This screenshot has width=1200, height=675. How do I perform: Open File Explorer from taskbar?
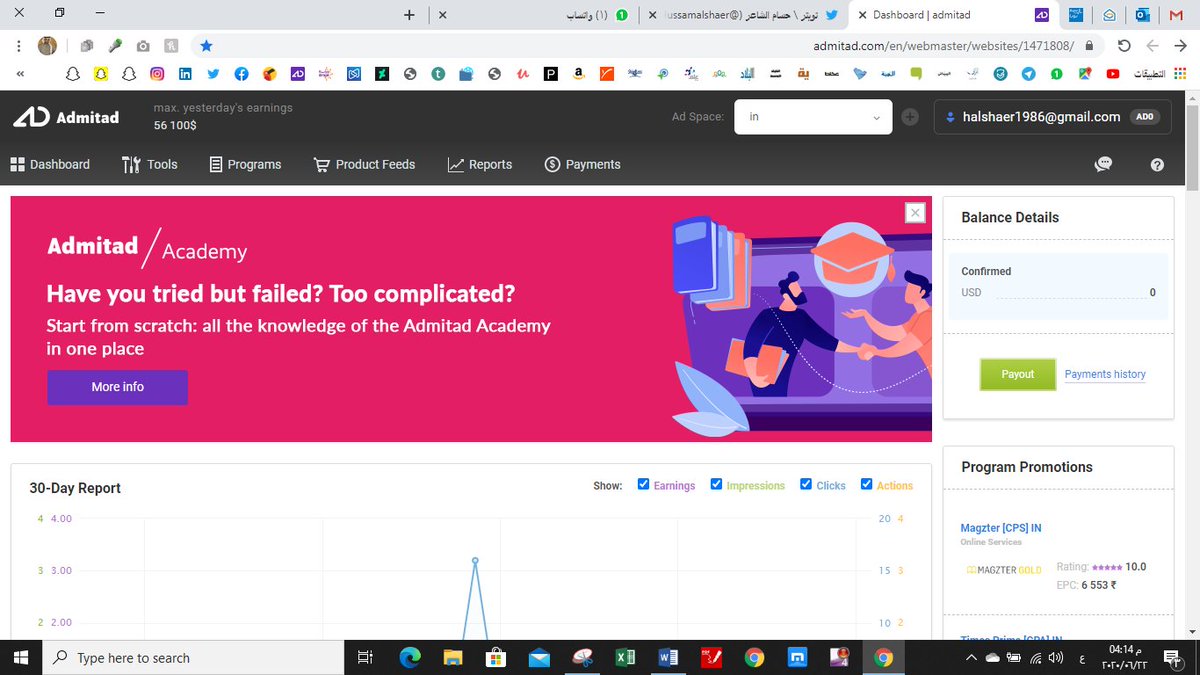454,658
